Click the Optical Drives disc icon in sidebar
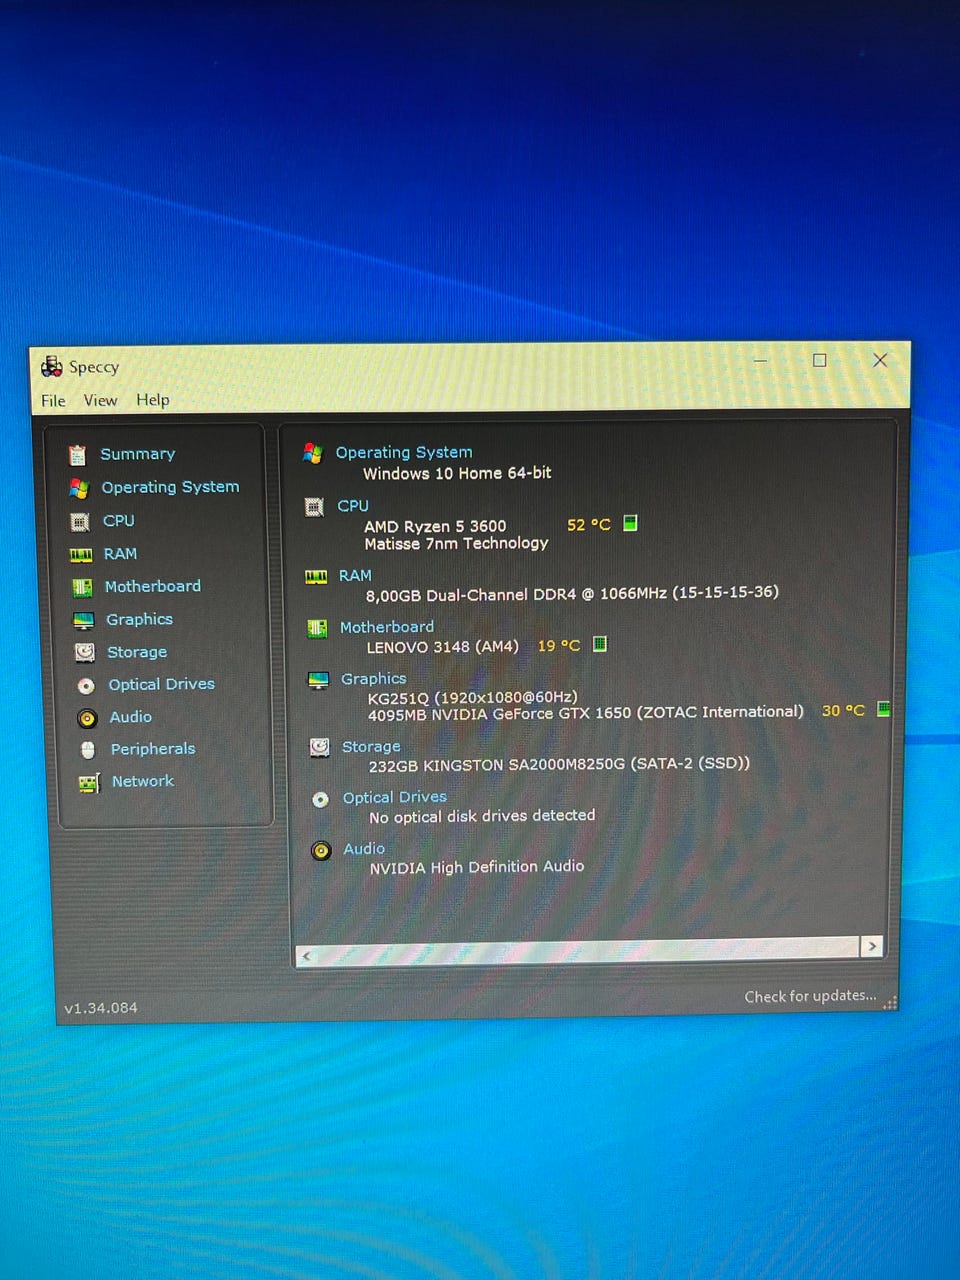Screen dimensions: 960x1280 tap(86, 685)
